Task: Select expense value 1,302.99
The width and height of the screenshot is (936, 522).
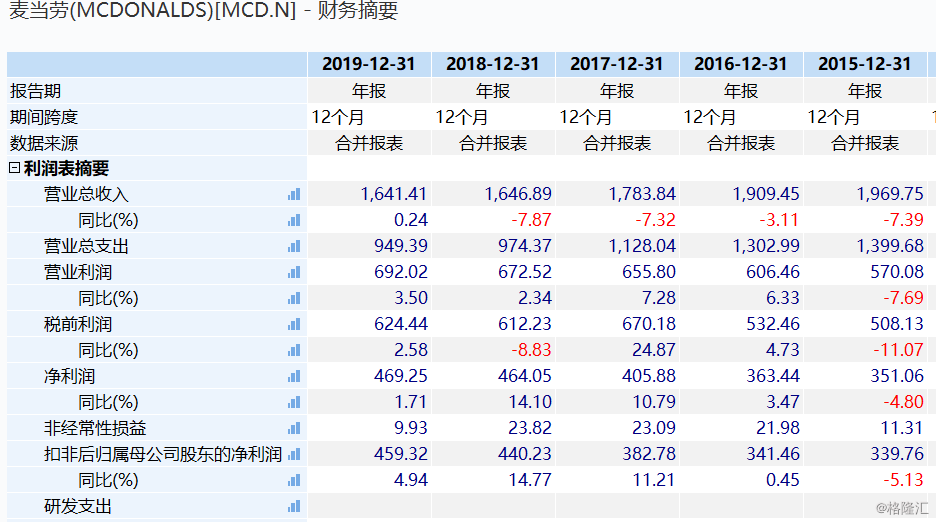Action: click(766, 245)
